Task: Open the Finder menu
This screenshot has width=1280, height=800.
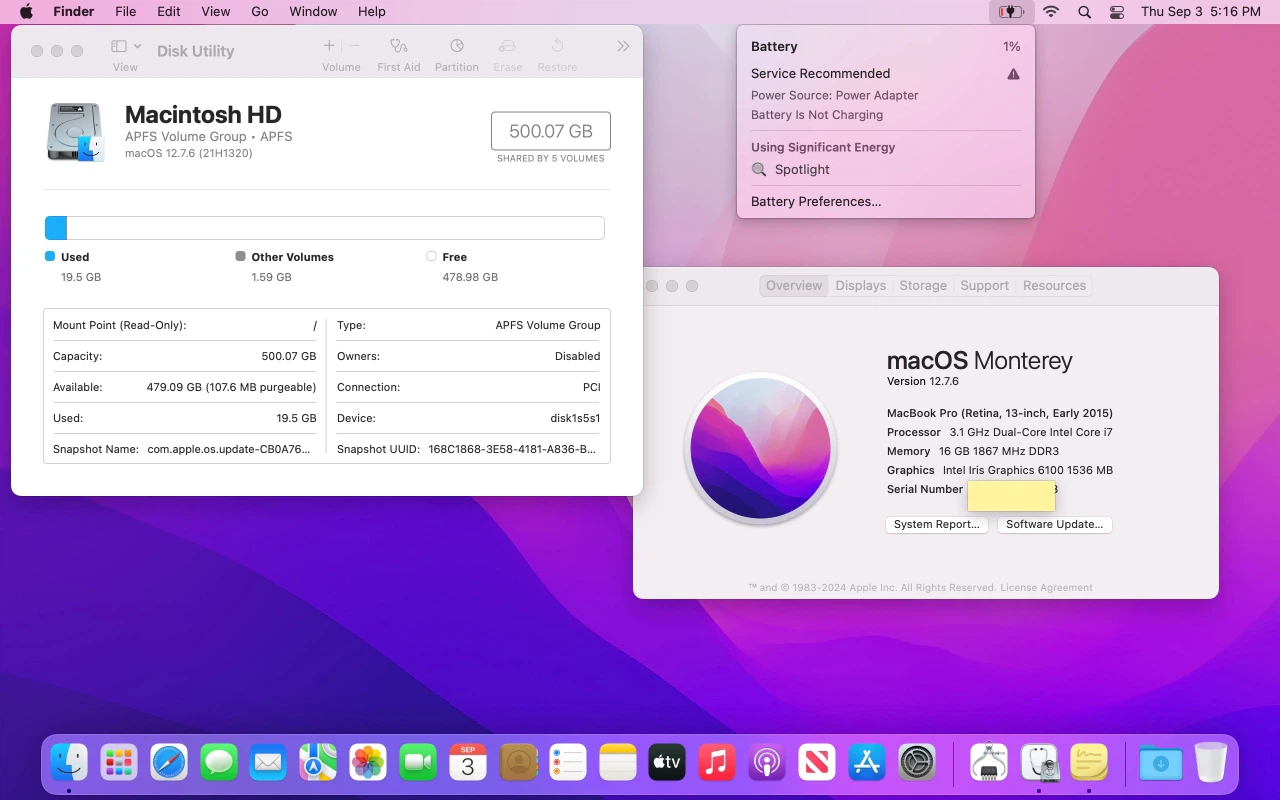Action: point(73,12)
